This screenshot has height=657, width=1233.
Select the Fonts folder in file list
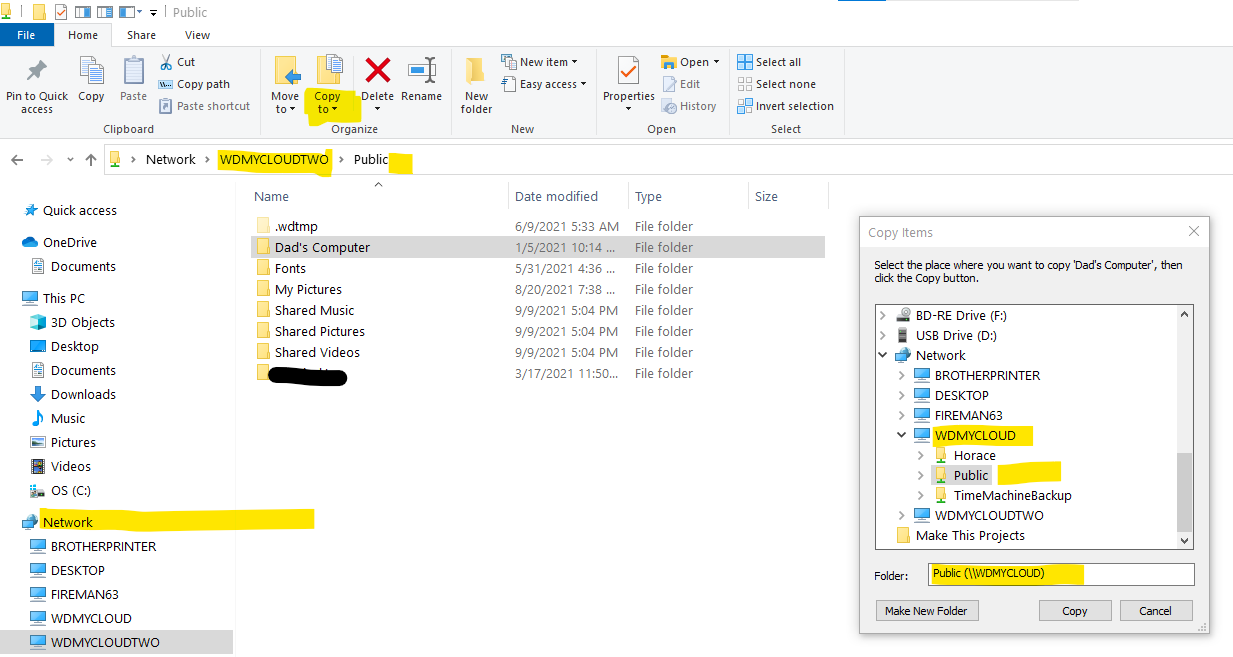pyautogui.click(x=290, y=268)
